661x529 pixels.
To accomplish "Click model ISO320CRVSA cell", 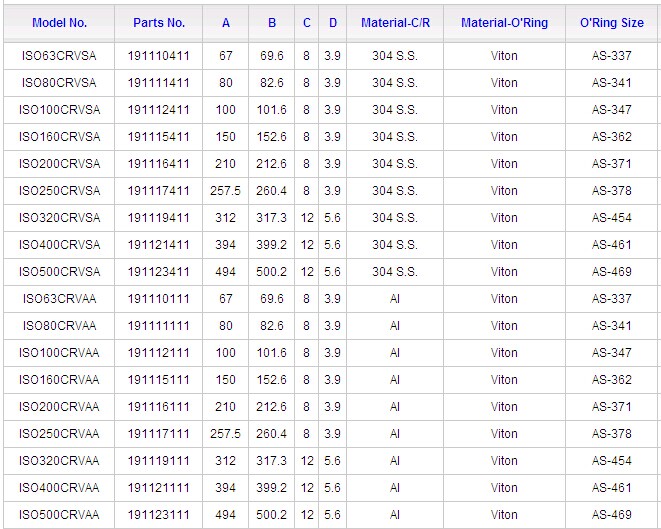I will pyautogui.click(x=60, y=218).
